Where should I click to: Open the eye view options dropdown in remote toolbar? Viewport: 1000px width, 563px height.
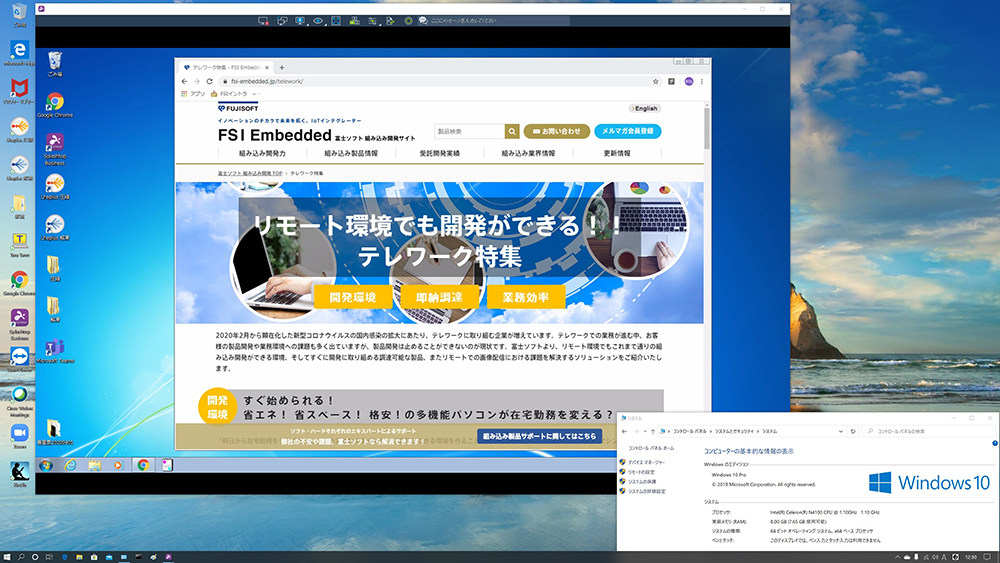318,21
